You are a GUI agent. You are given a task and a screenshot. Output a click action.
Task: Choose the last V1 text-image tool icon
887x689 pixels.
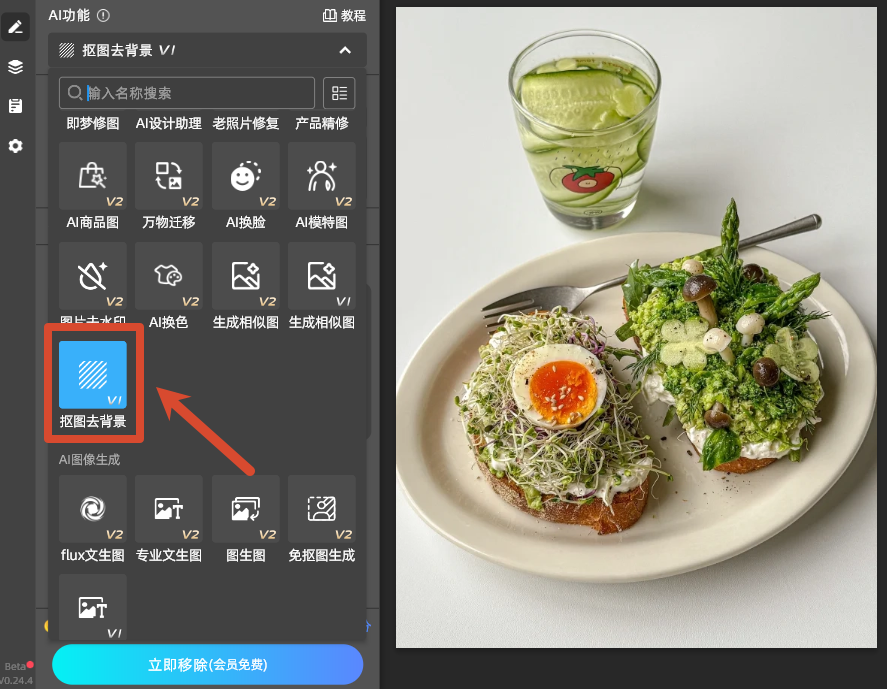(x=93, y=608)
